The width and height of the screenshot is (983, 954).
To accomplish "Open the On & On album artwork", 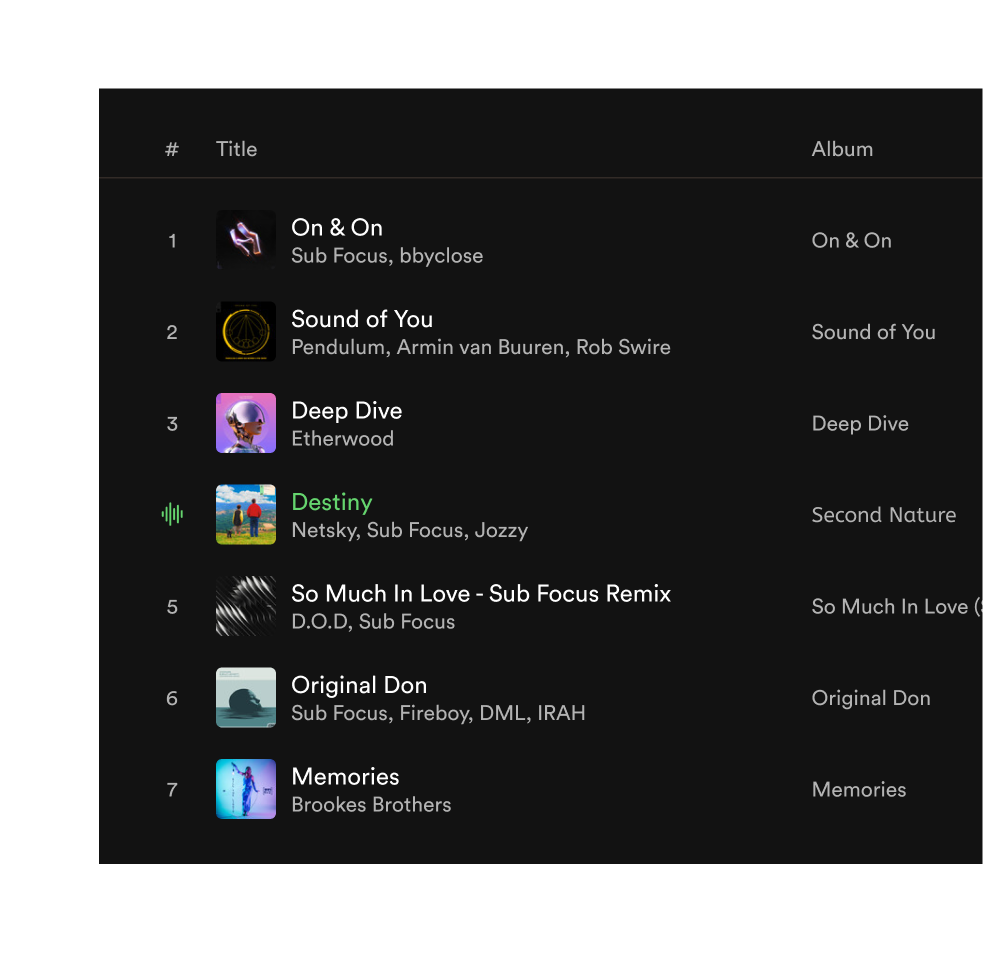I will [246, 240].
